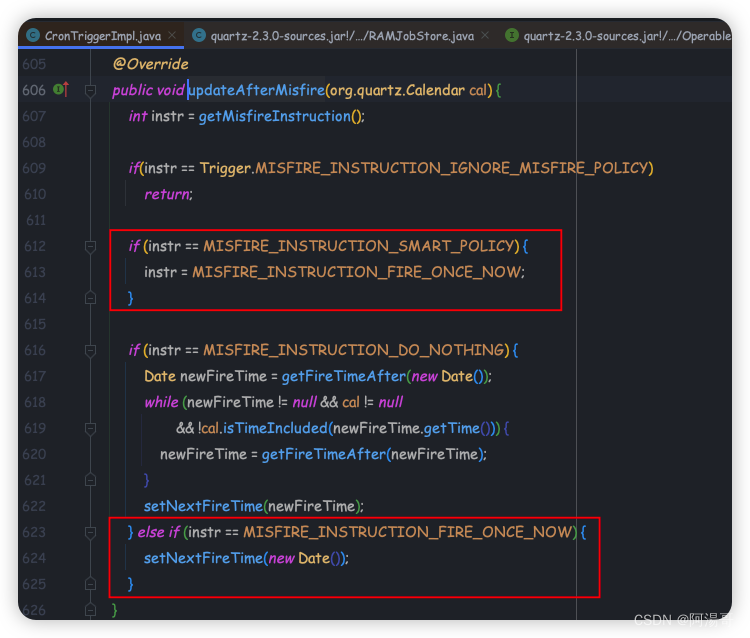Click the fold end marker on line 625
The height and width of the screenshot is (638, 750).
coord(90,583)
